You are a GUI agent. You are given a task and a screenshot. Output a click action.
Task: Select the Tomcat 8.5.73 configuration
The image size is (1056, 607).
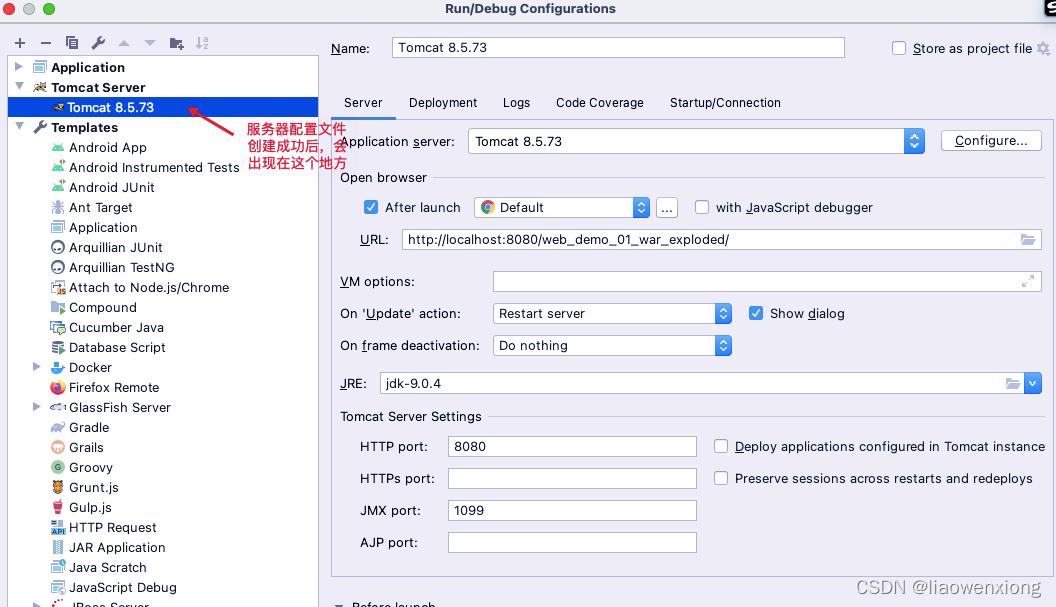pos(163,107)
